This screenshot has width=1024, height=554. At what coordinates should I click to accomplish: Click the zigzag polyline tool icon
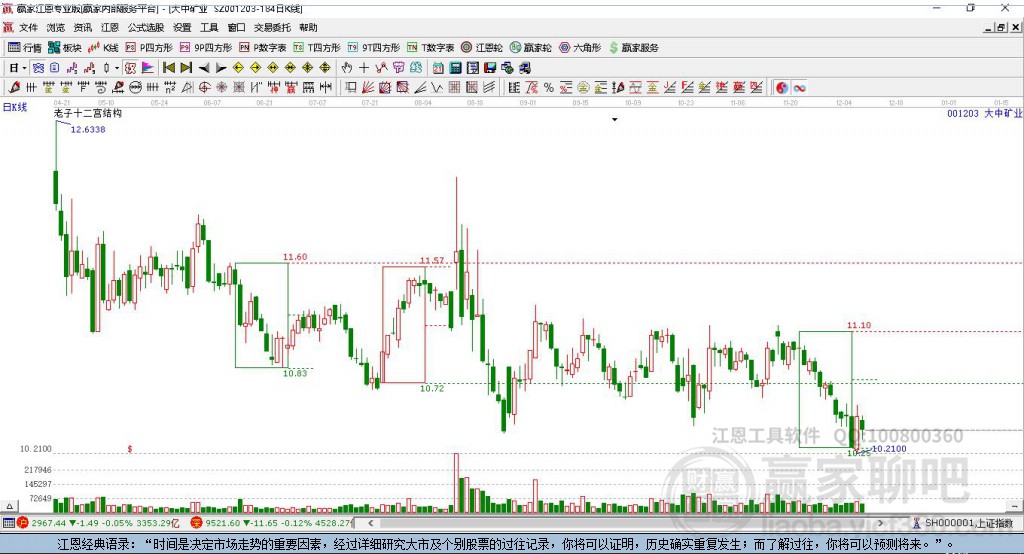pos(437,88)
